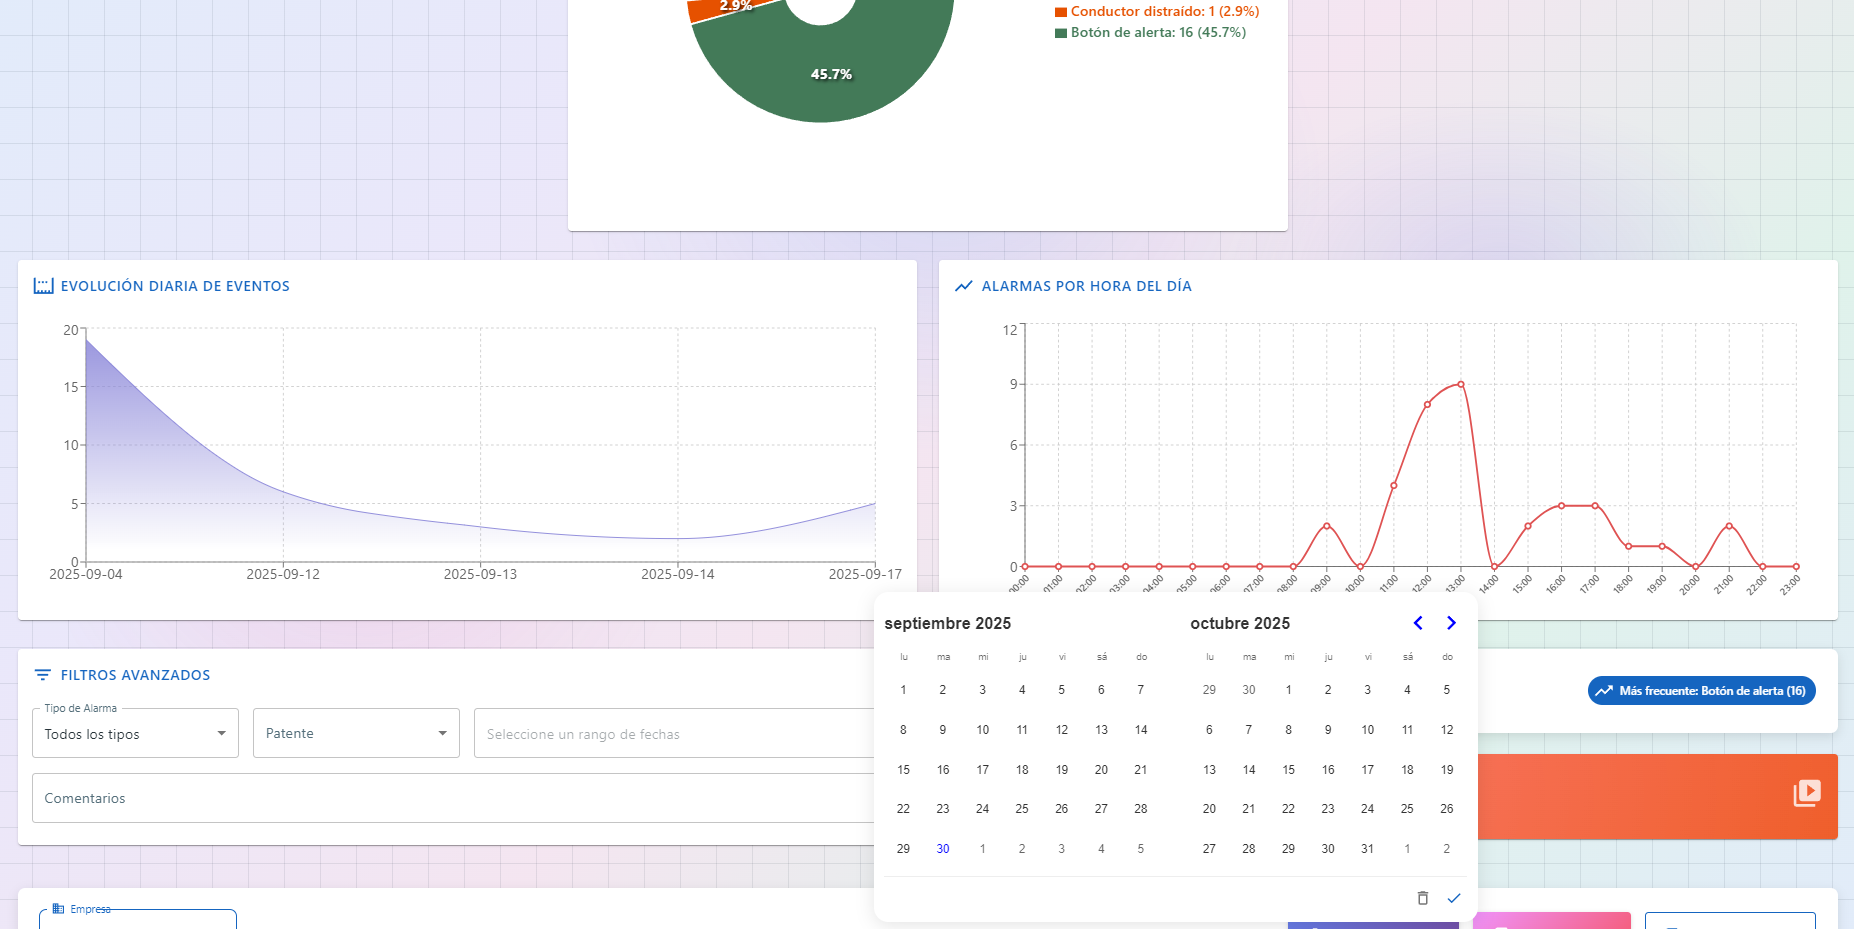
Task: Open the Tipo de Alarma dropdown
Action: 135,734
